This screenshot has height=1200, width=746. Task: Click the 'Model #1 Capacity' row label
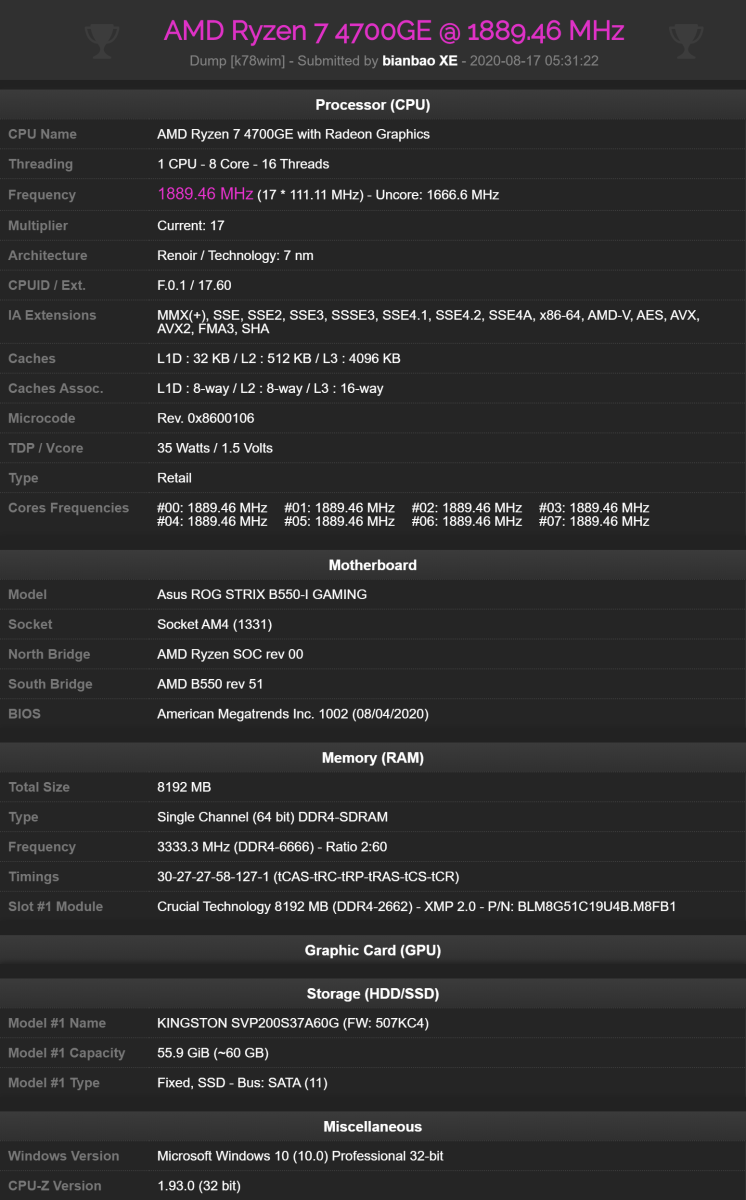67,1054
